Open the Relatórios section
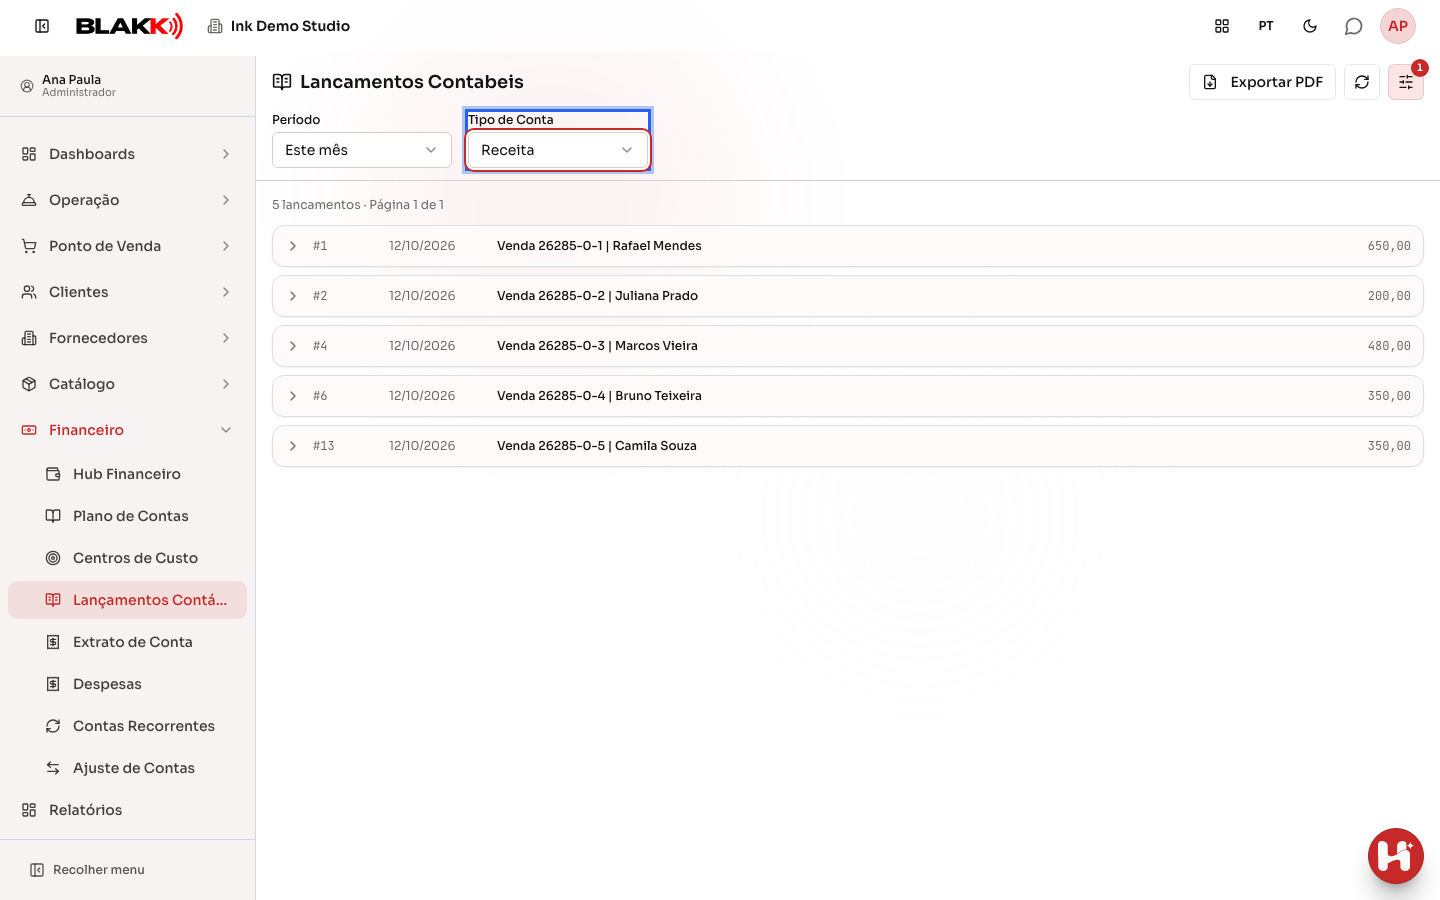1440x900 pixels. click(127, 810)
